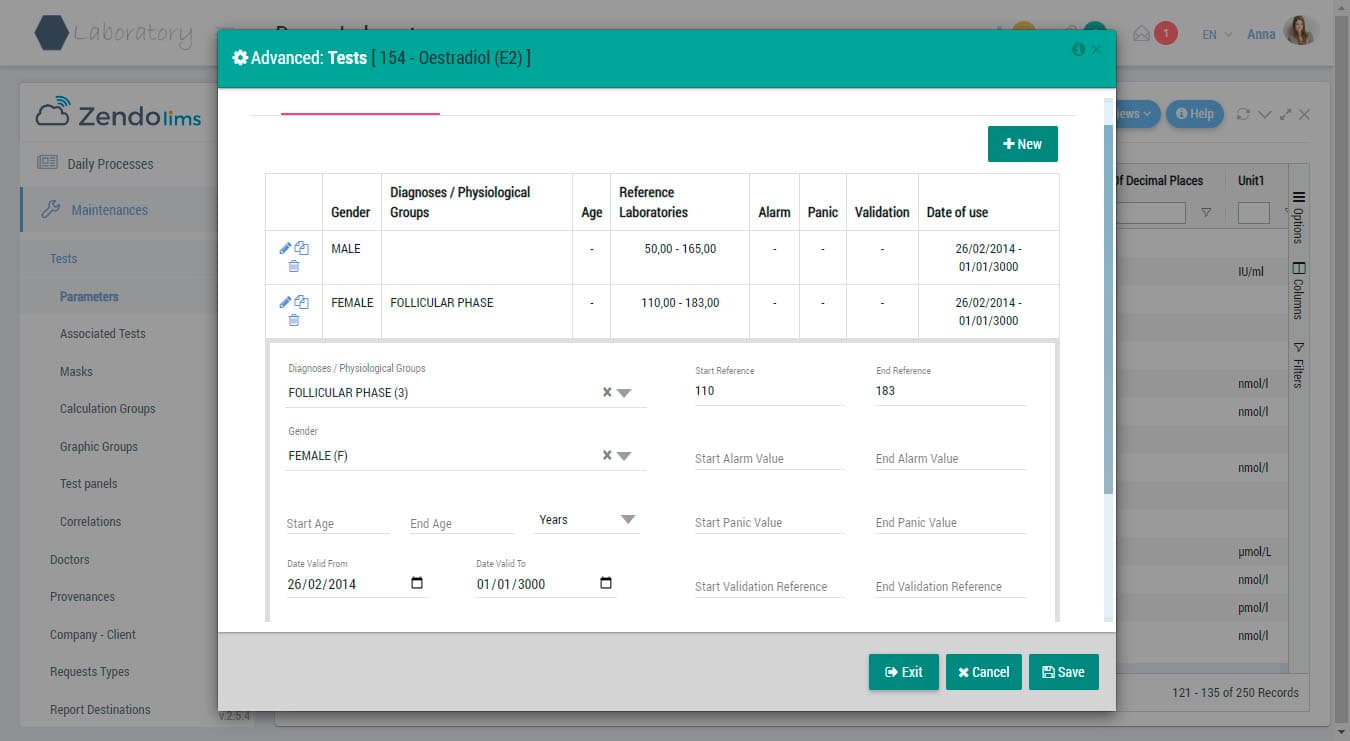The height and width of the screenshot is (741, 1350).
Task: Open Daily Processes in sidebar
Action: (110, 164)
